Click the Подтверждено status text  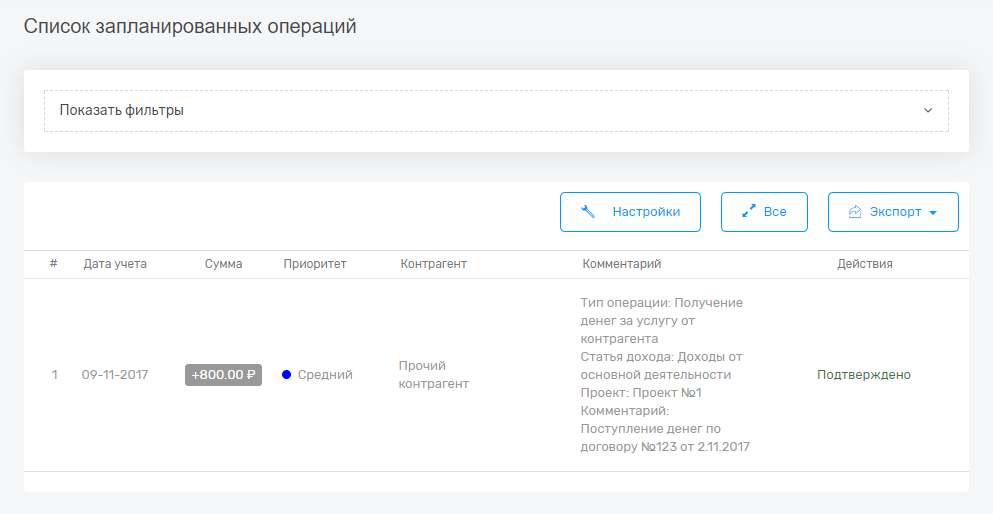pyautogui.click(x=864, y=375)
